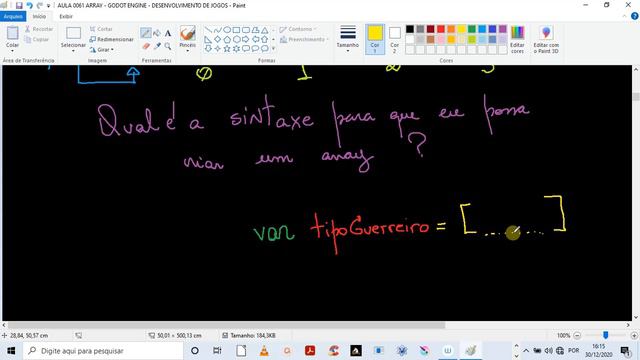
Task: Click the Copiar button
Action: 36,40
